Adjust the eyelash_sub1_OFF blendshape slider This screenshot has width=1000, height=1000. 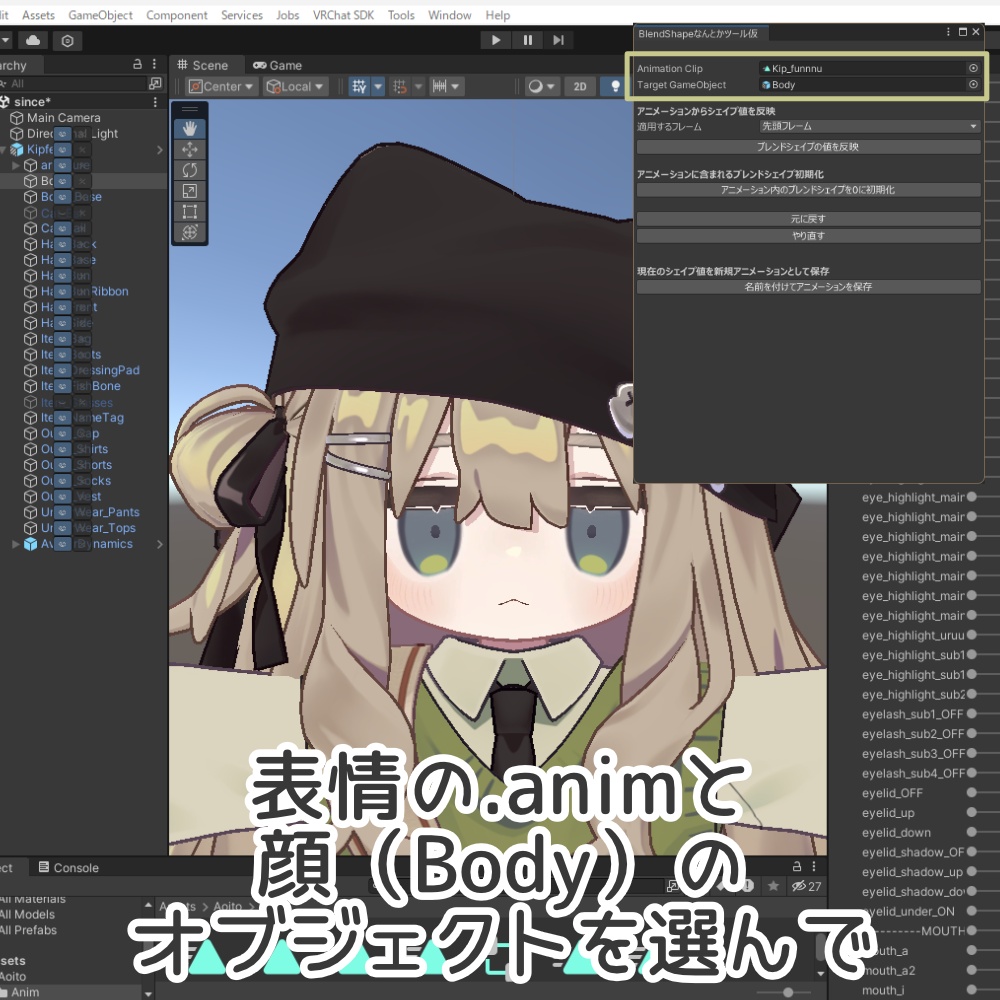[x=971, y=714]
